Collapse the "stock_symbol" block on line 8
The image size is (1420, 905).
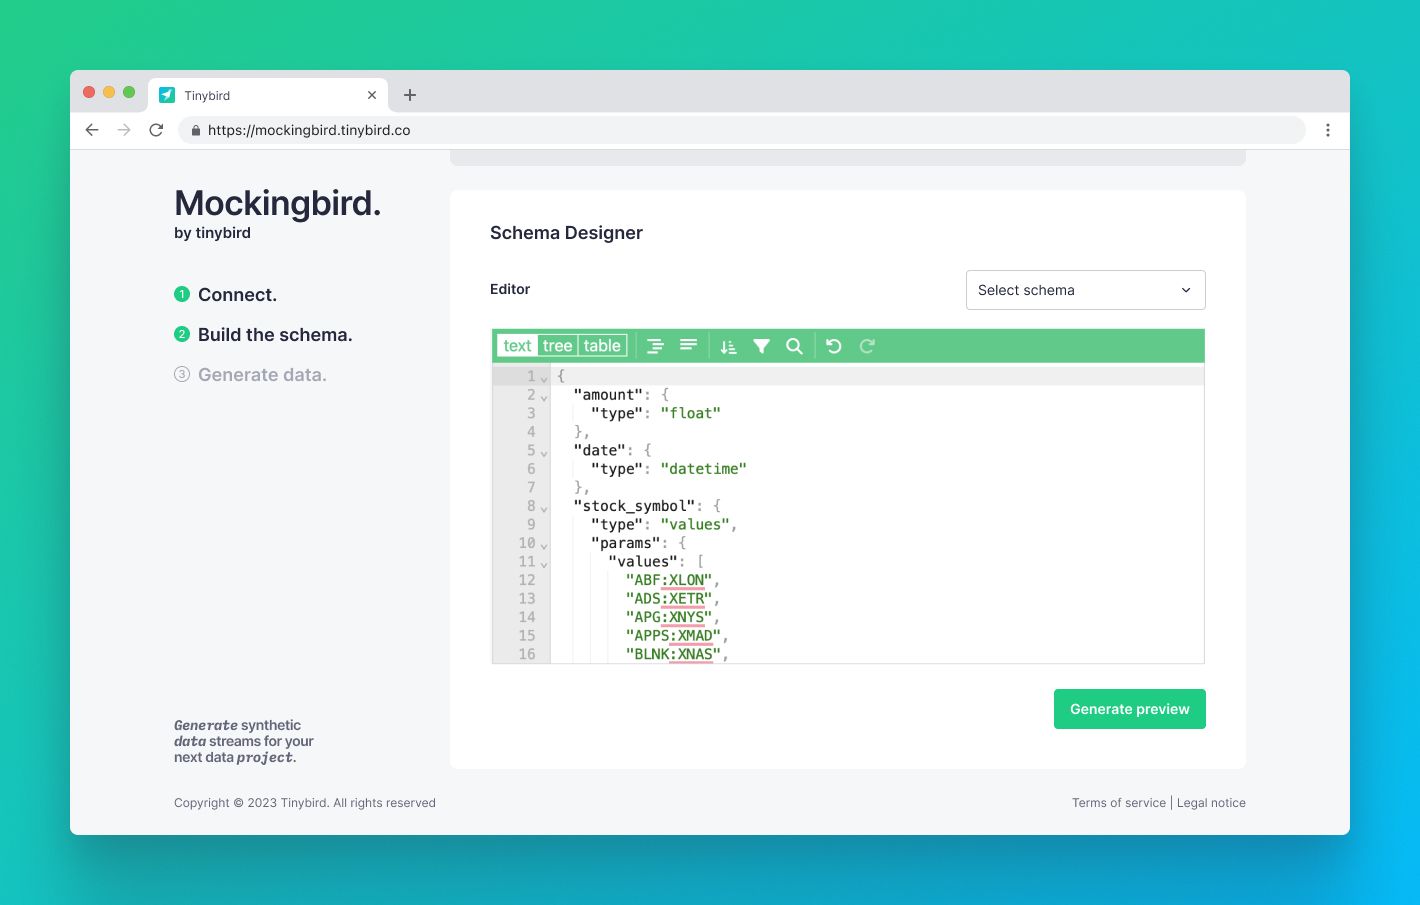pyautogui.click(x=544, y=508)
